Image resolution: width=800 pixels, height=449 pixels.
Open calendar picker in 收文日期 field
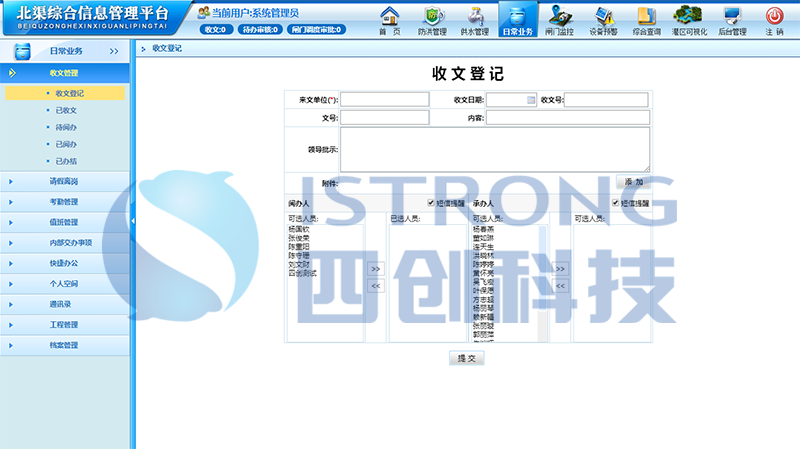[x=531, y=100]
